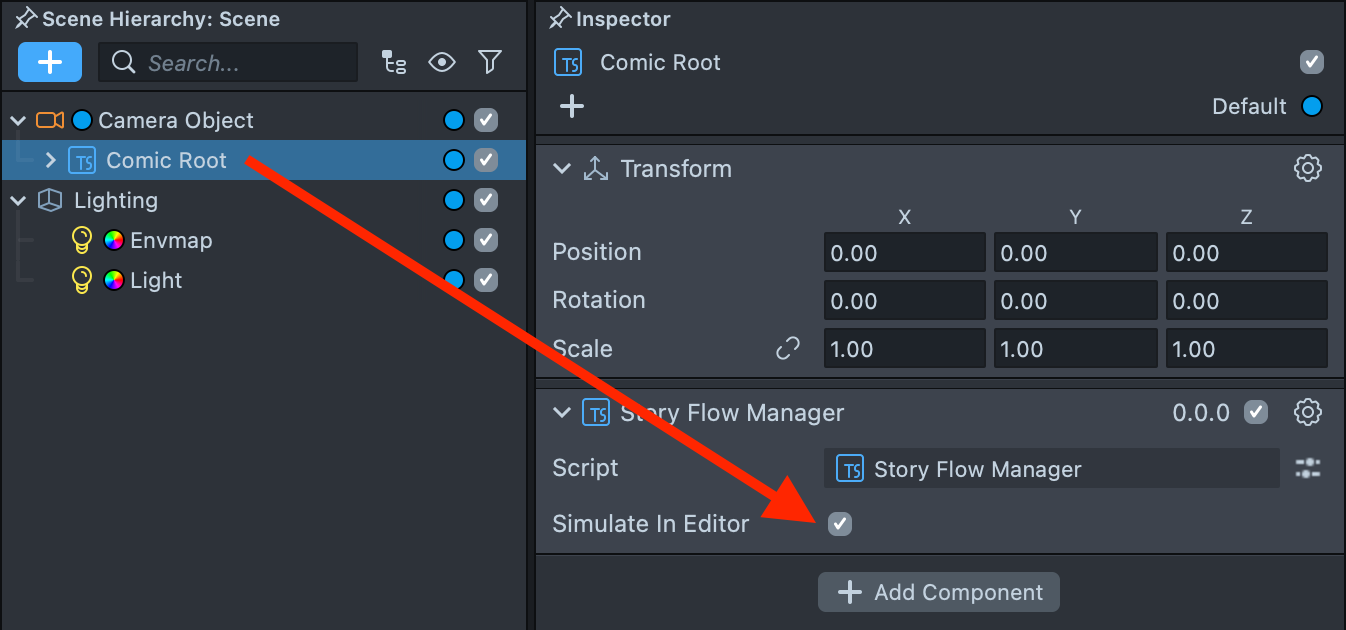Toggle Envmap object enabled checkbox
Image resolution: width=1346 pixels, height=630 pixels.
(x=486, y=240)
